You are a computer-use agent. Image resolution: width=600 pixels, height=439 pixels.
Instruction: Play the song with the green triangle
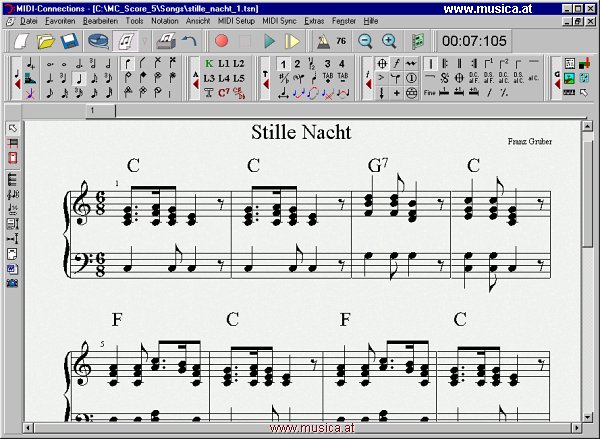coord(270,41)
